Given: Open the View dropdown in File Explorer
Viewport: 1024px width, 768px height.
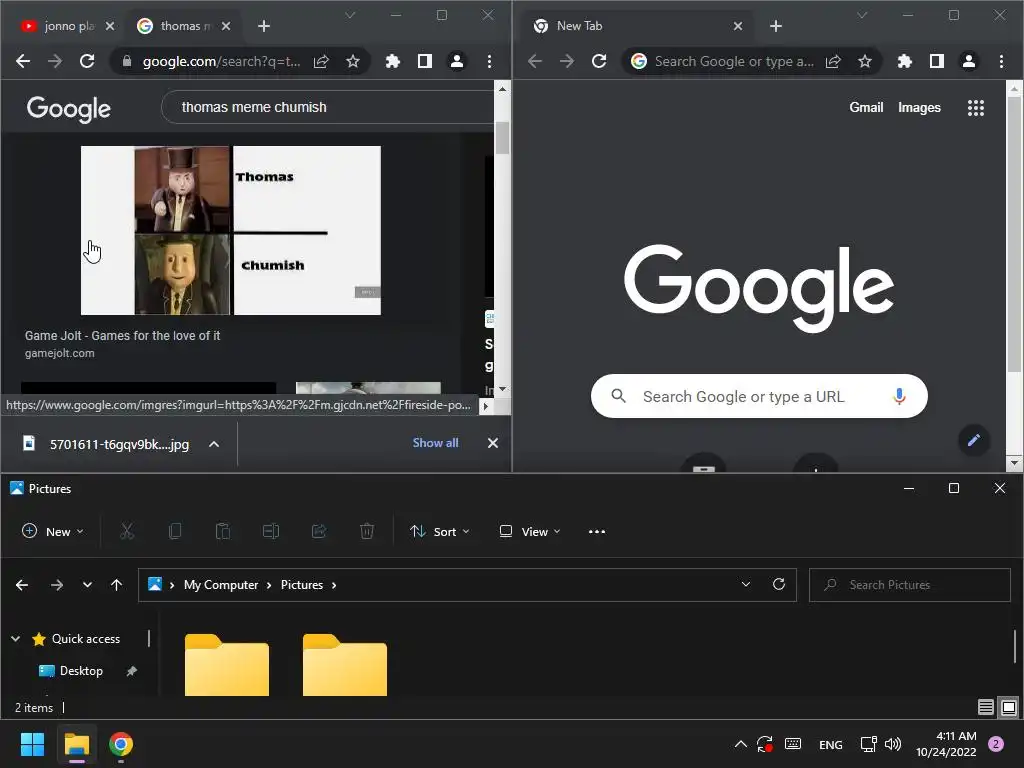Looking at the screenshot, I should pyautogui.click(x=530, y=532).
